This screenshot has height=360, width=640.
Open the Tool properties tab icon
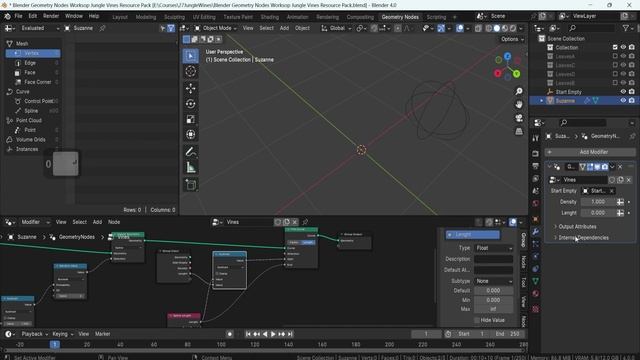click(x=536, y=138)
